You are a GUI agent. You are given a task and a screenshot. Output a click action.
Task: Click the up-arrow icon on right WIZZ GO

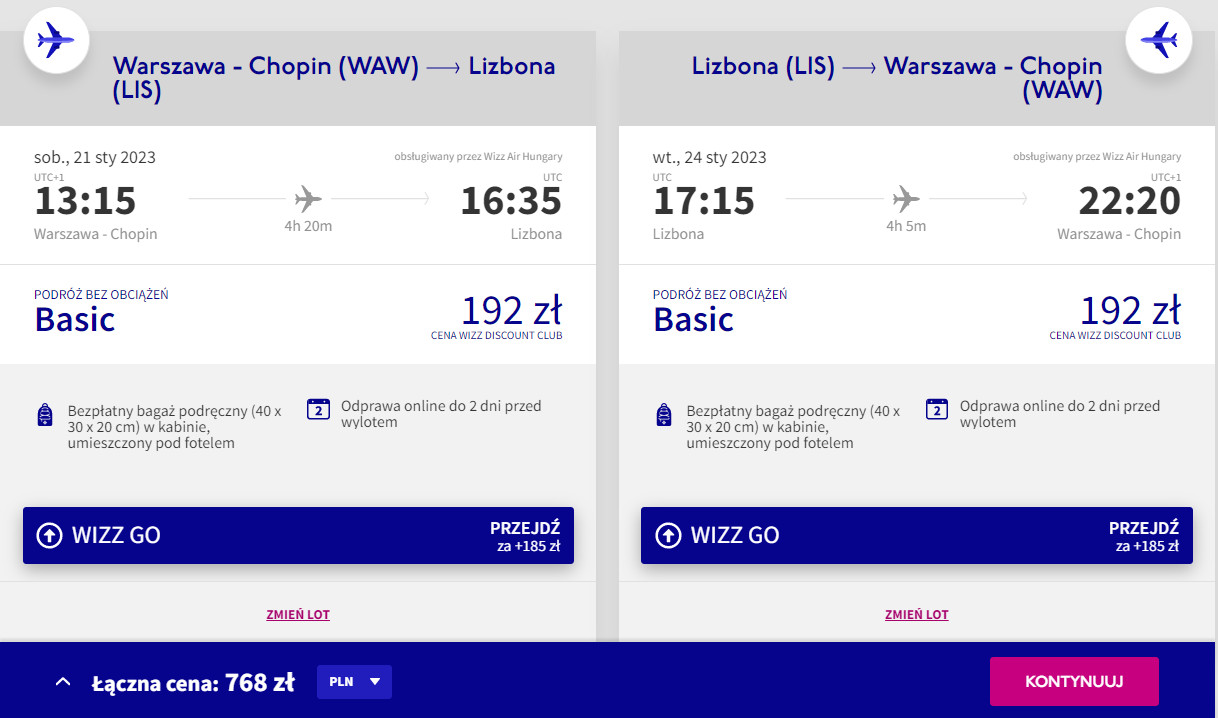click(x=668, y=535)
